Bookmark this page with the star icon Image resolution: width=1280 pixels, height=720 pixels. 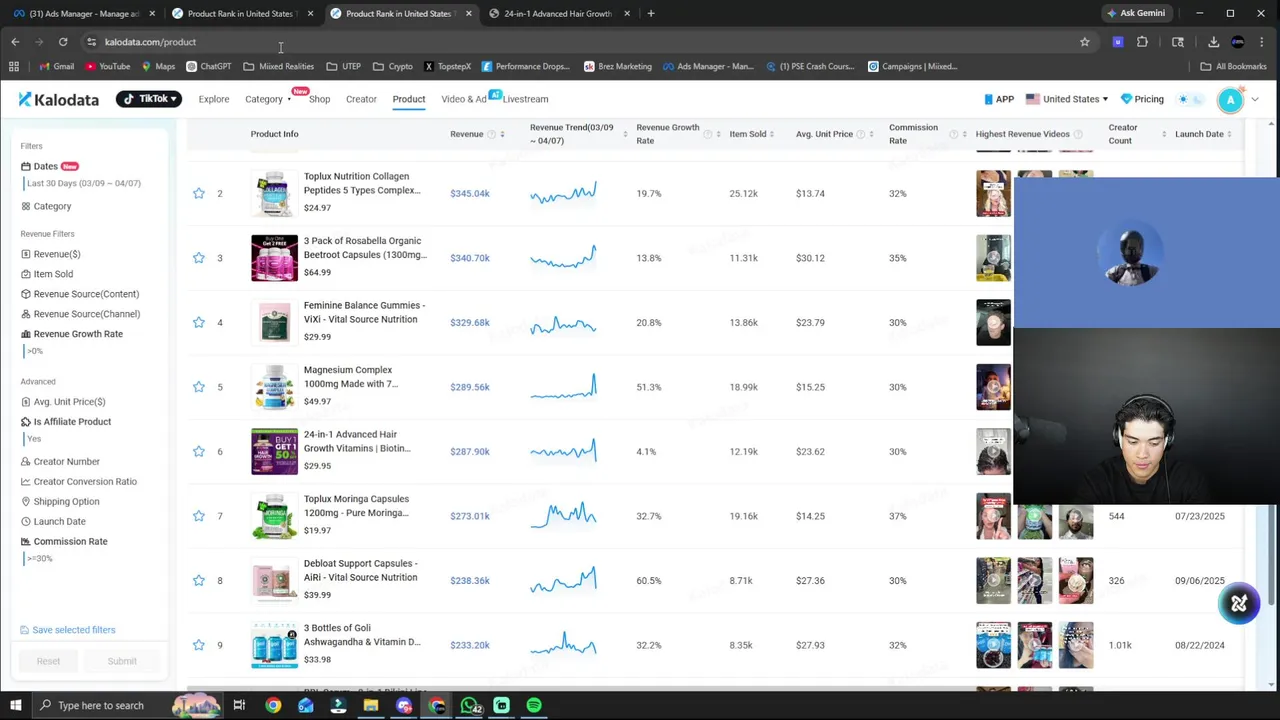click(1084, 42)
